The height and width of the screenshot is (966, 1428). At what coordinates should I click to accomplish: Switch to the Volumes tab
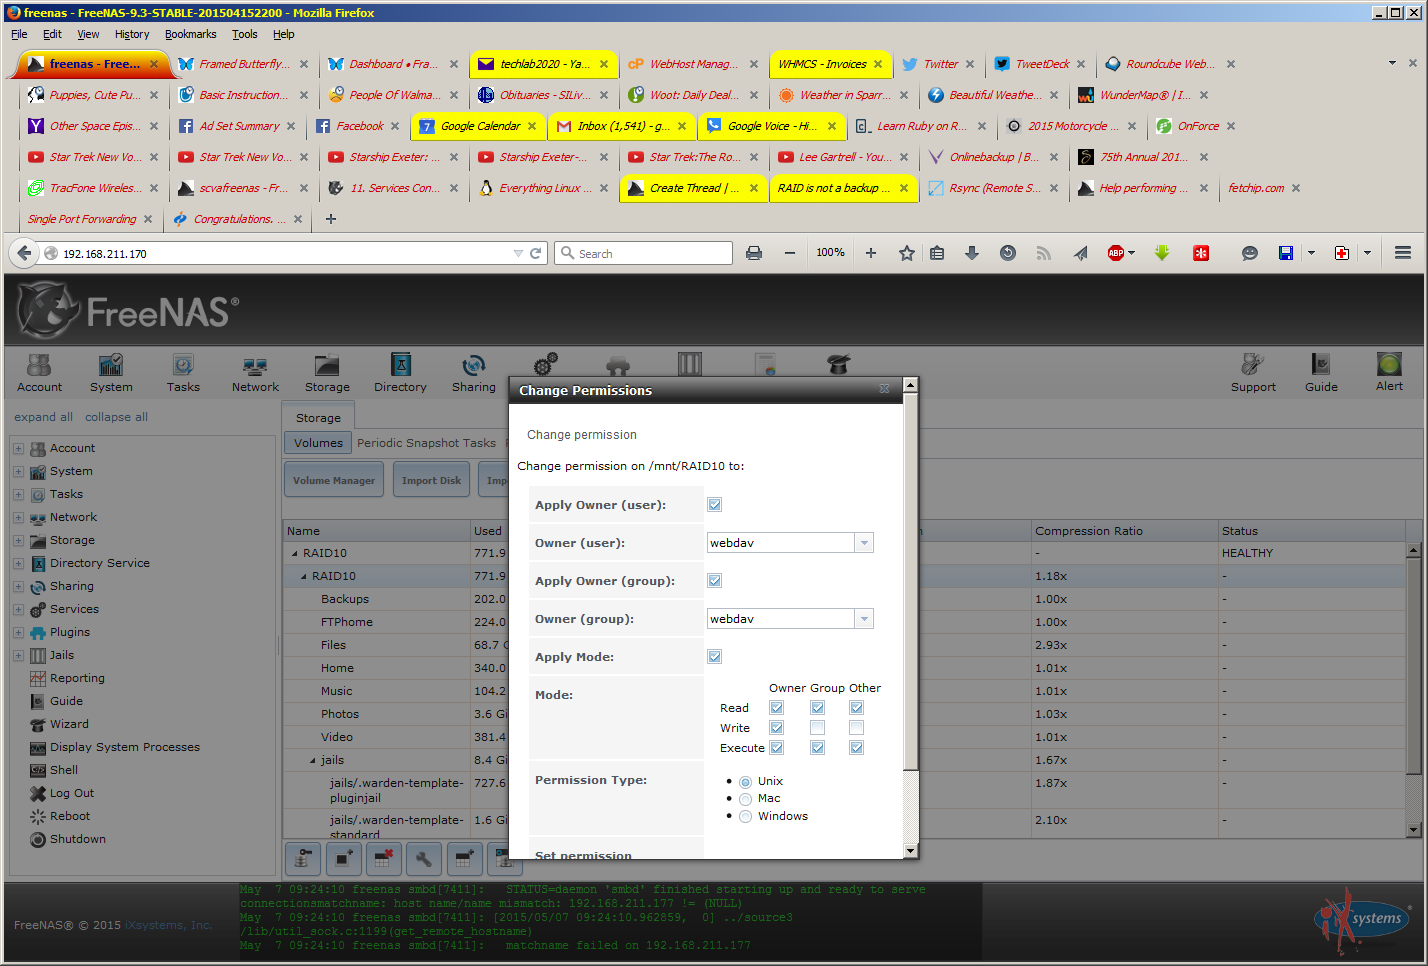tap(318, 443)
